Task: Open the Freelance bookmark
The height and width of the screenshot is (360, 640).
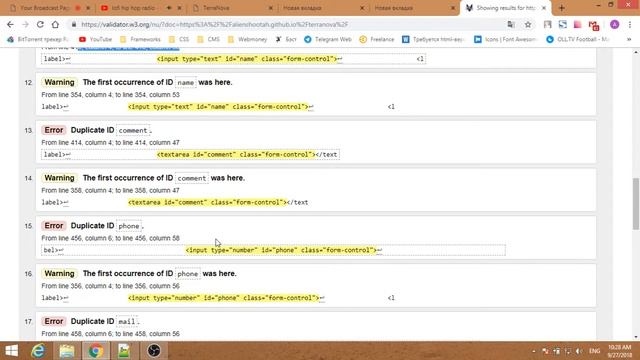Action: 377,39
